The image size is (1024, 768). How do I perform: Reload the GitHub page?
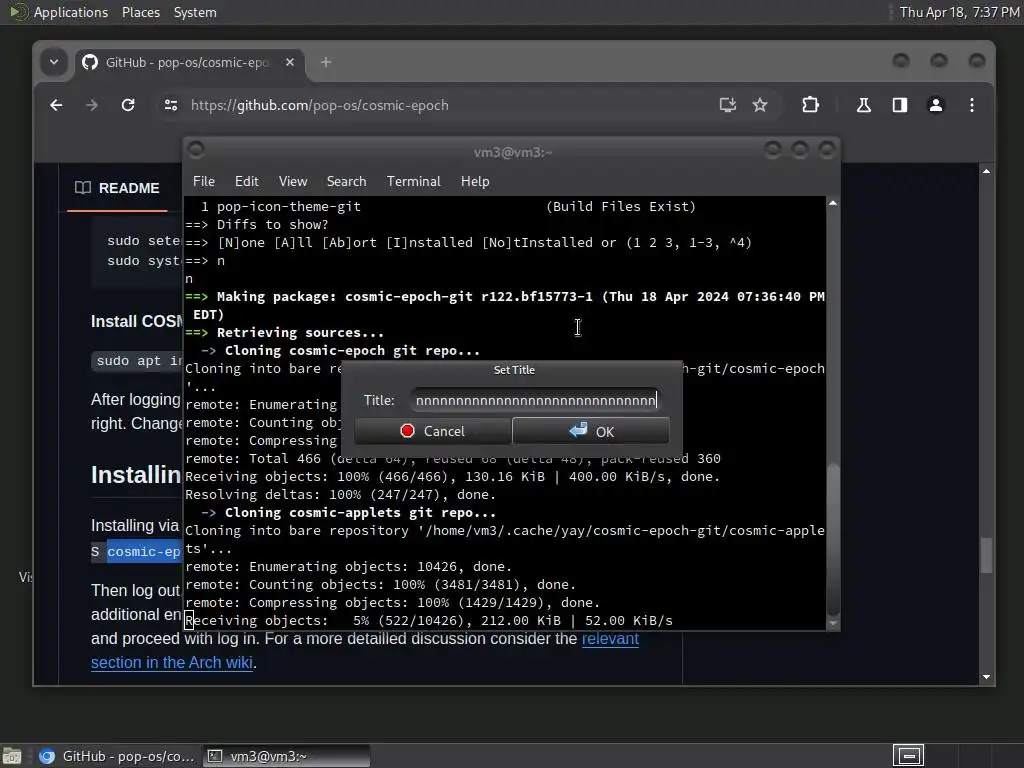[128, 105]
